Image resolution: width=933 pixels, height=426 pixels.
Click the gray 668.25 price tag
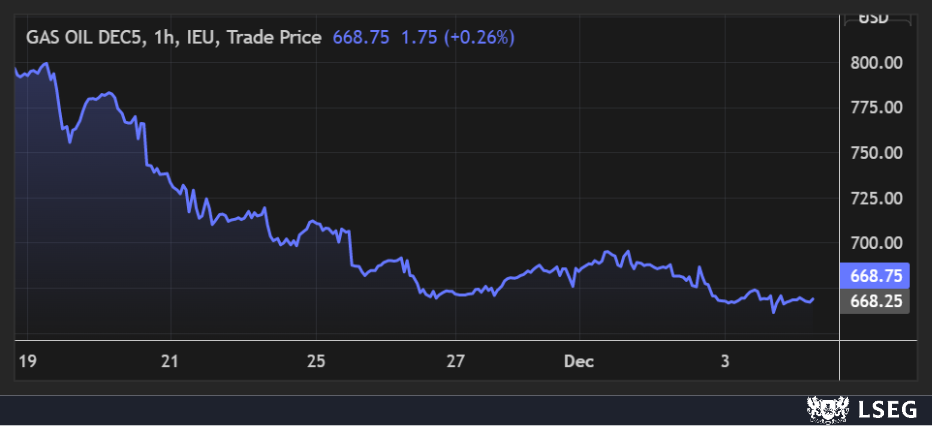pyautogui.click(x=875, y=301)
